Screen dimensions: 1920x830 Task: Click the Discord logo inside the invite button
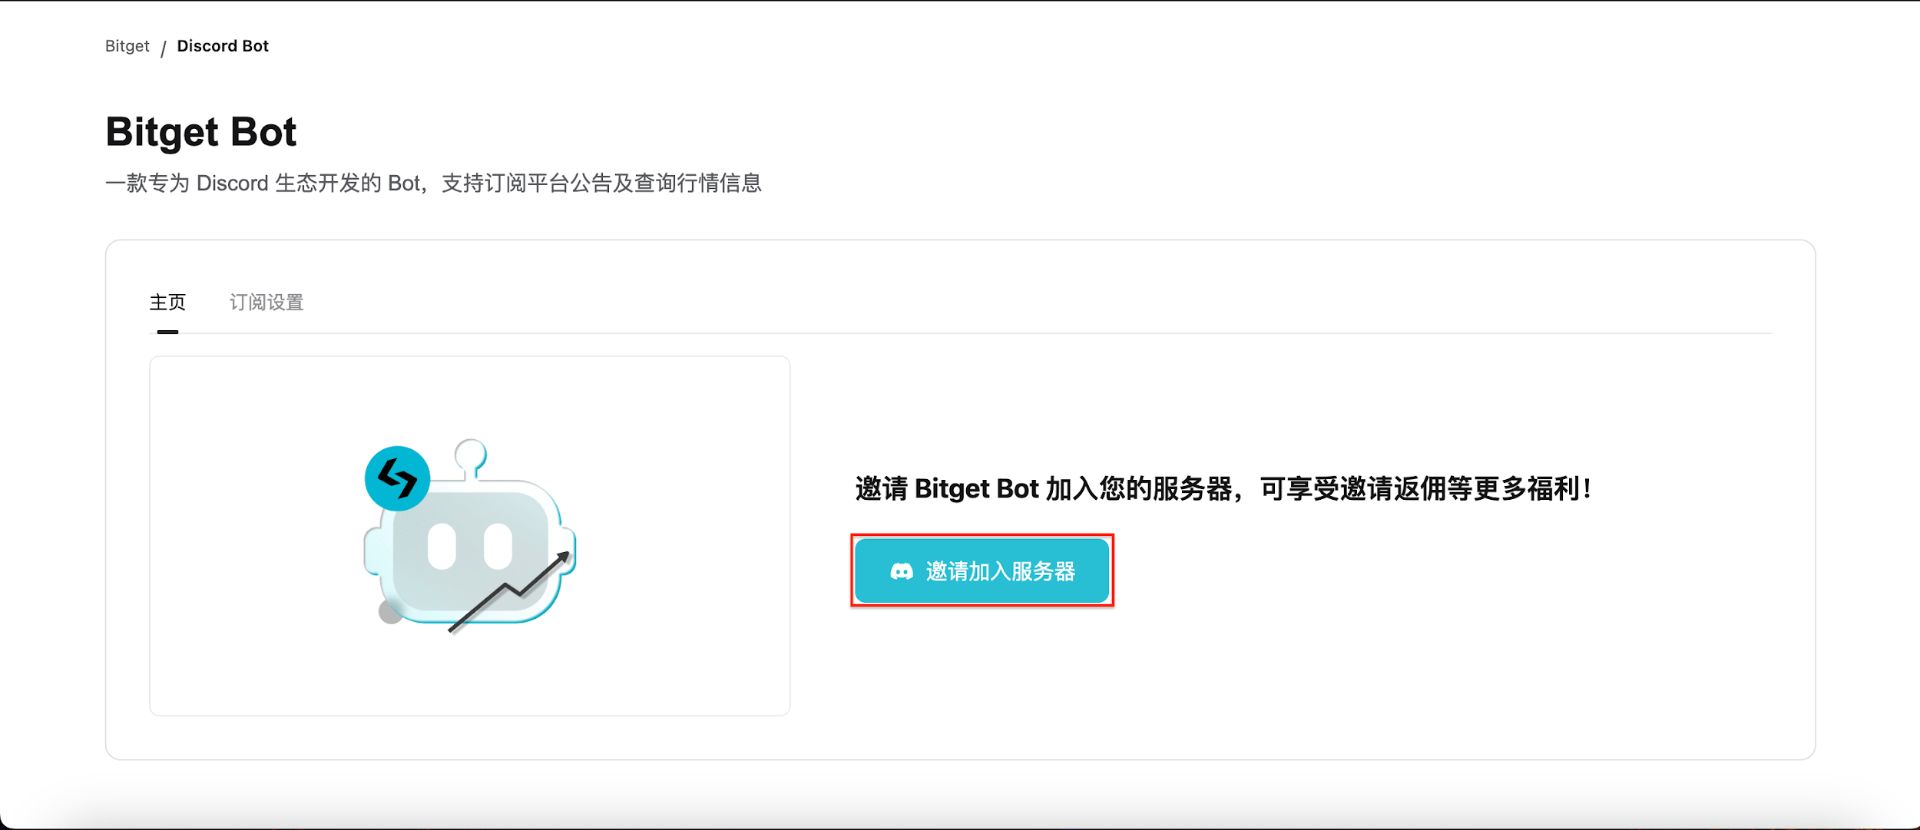click(901, 571)
